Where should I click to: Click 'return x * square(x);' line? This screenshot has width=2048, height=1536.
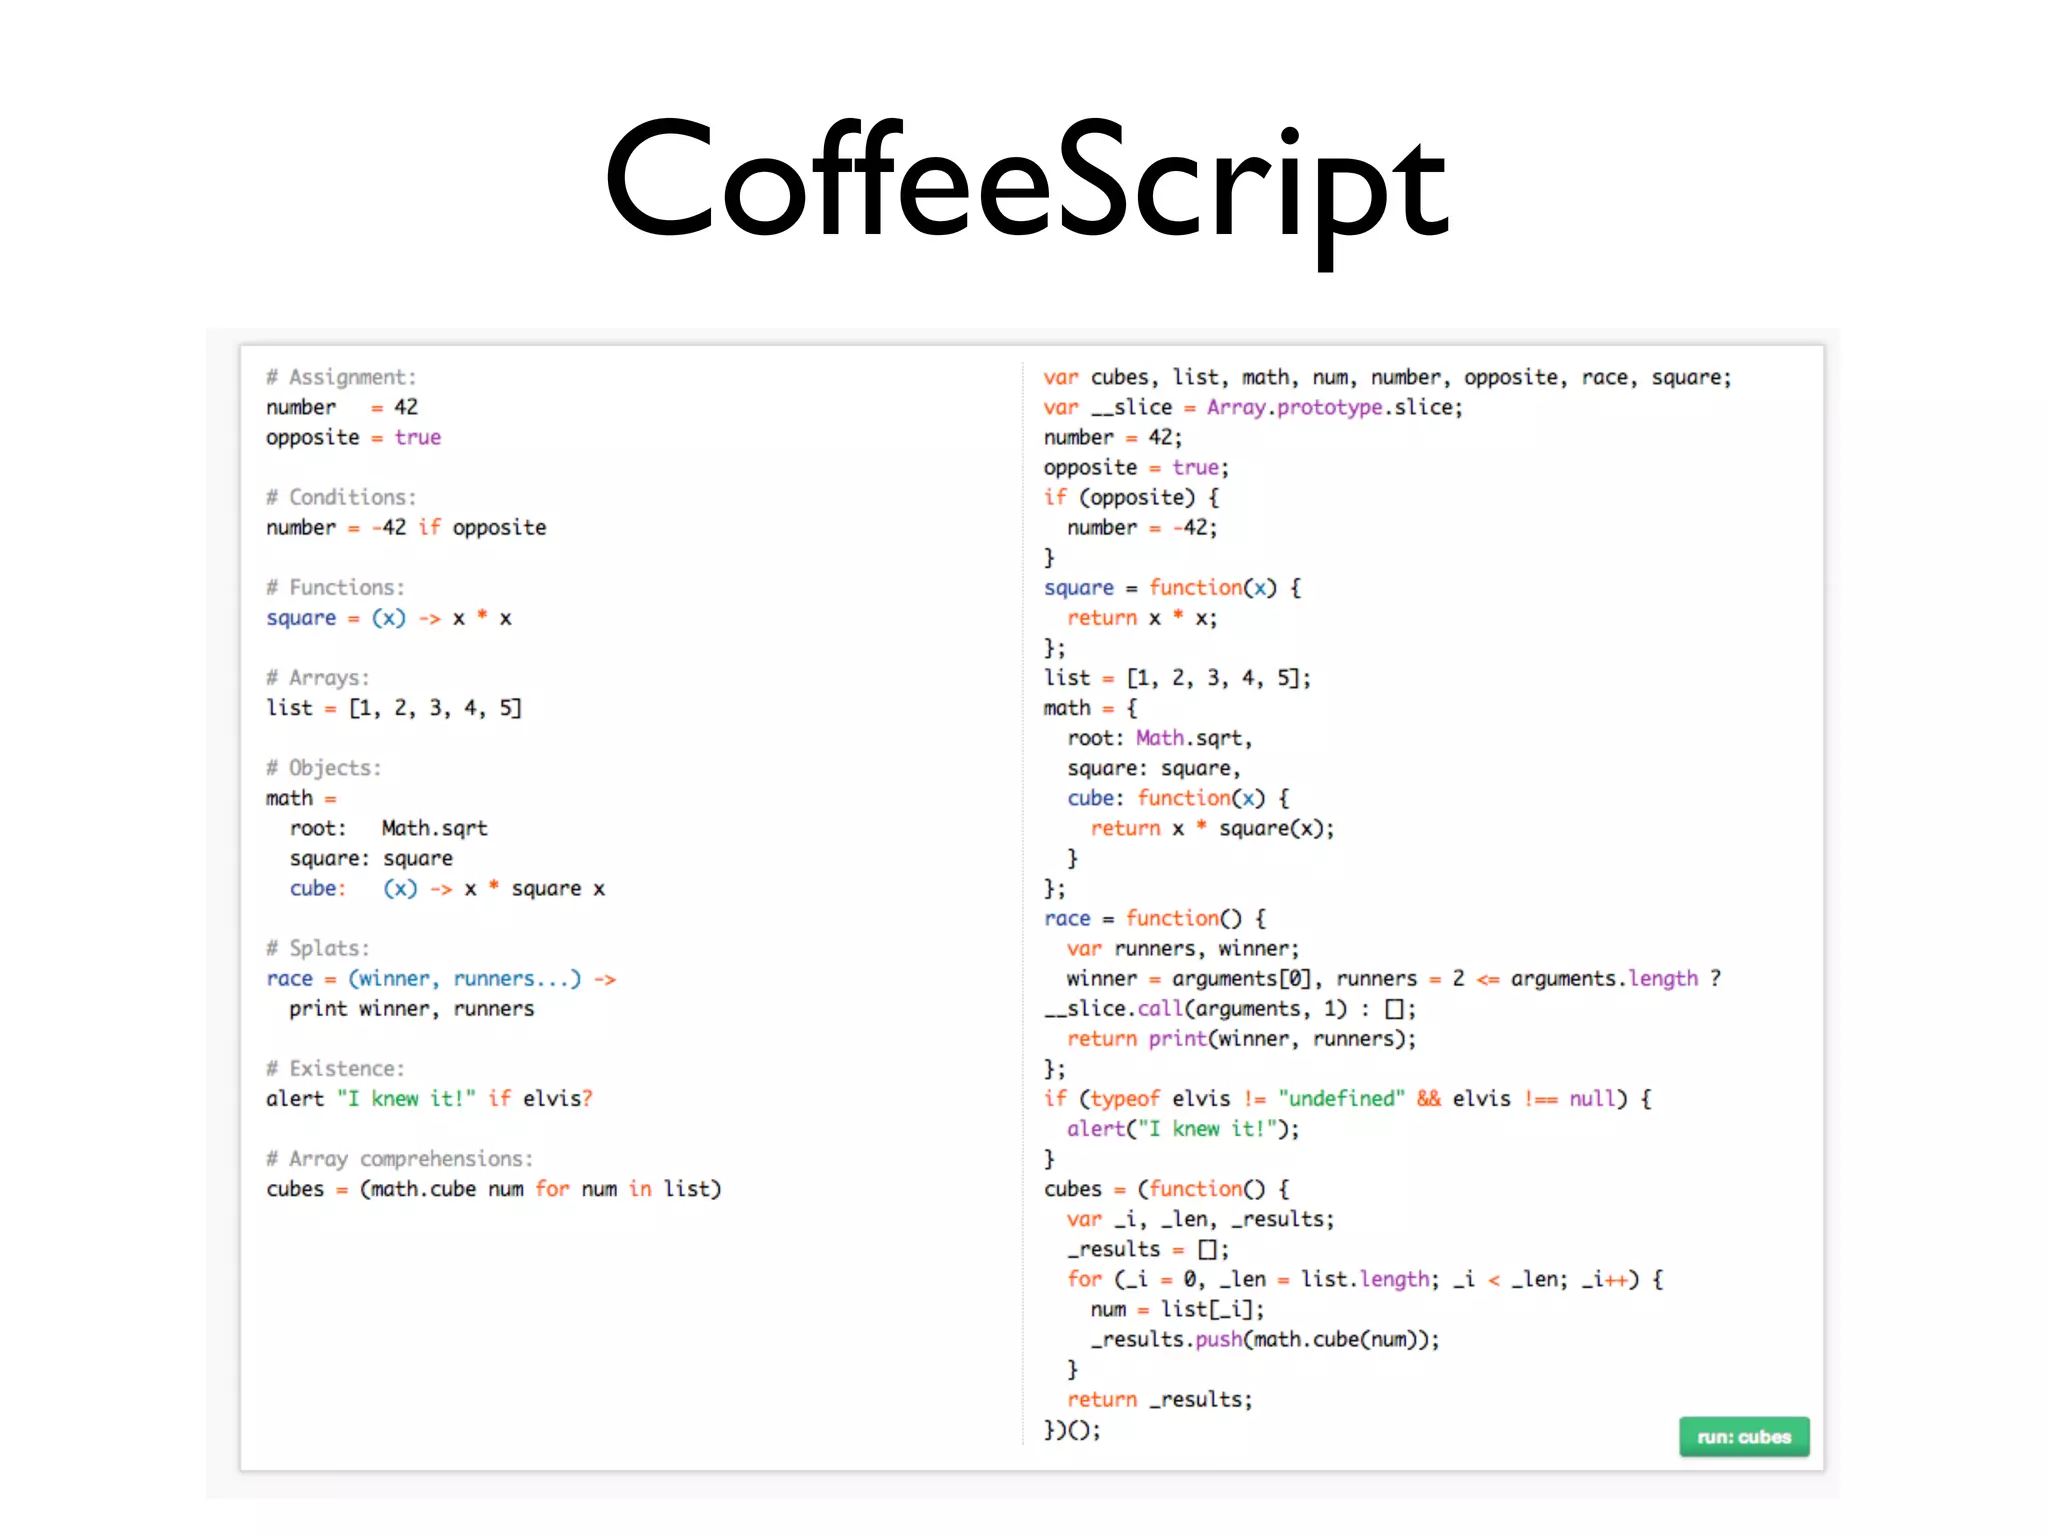pos(1213,828)
